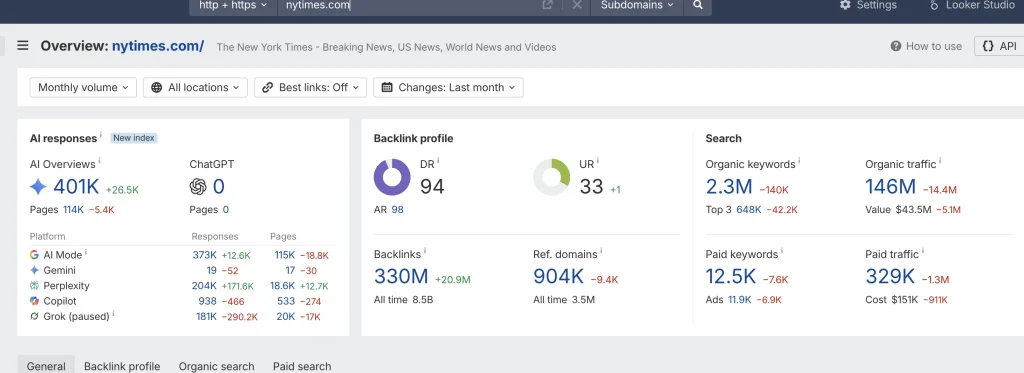Viewport: 1024px width, 373px height.
Task: Switch to the Backlink profile tab
Action: click(x=122, y=366)
